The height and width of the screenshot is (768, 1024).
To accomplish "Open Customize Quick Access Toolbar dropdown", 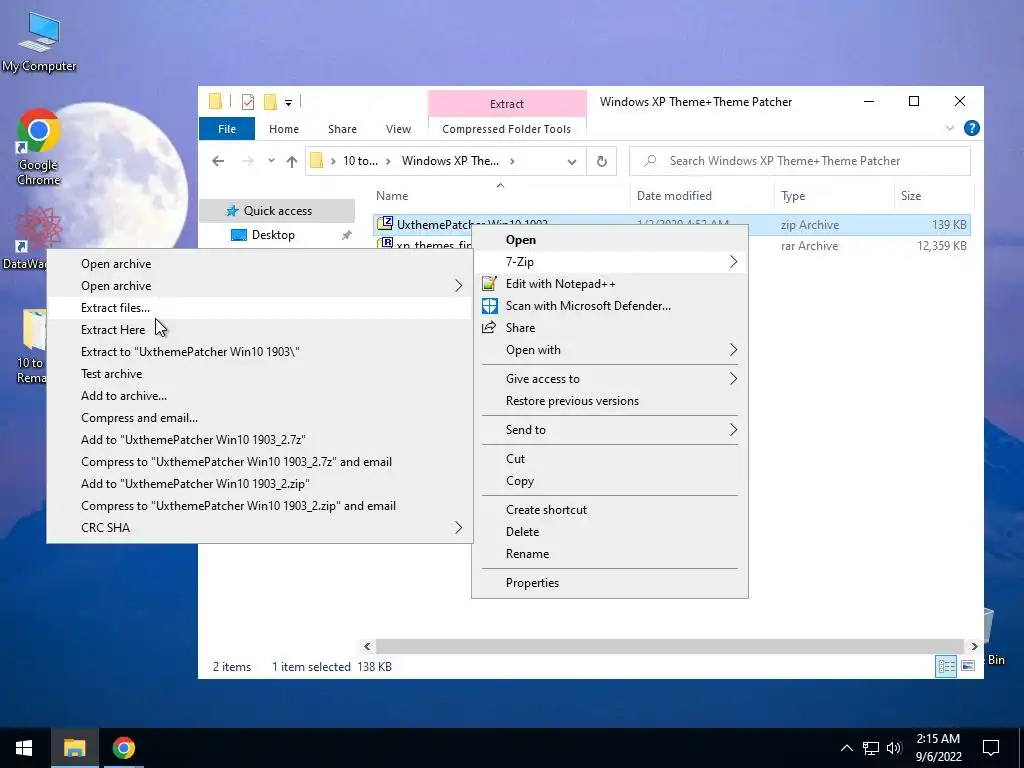I will (288, 103).
